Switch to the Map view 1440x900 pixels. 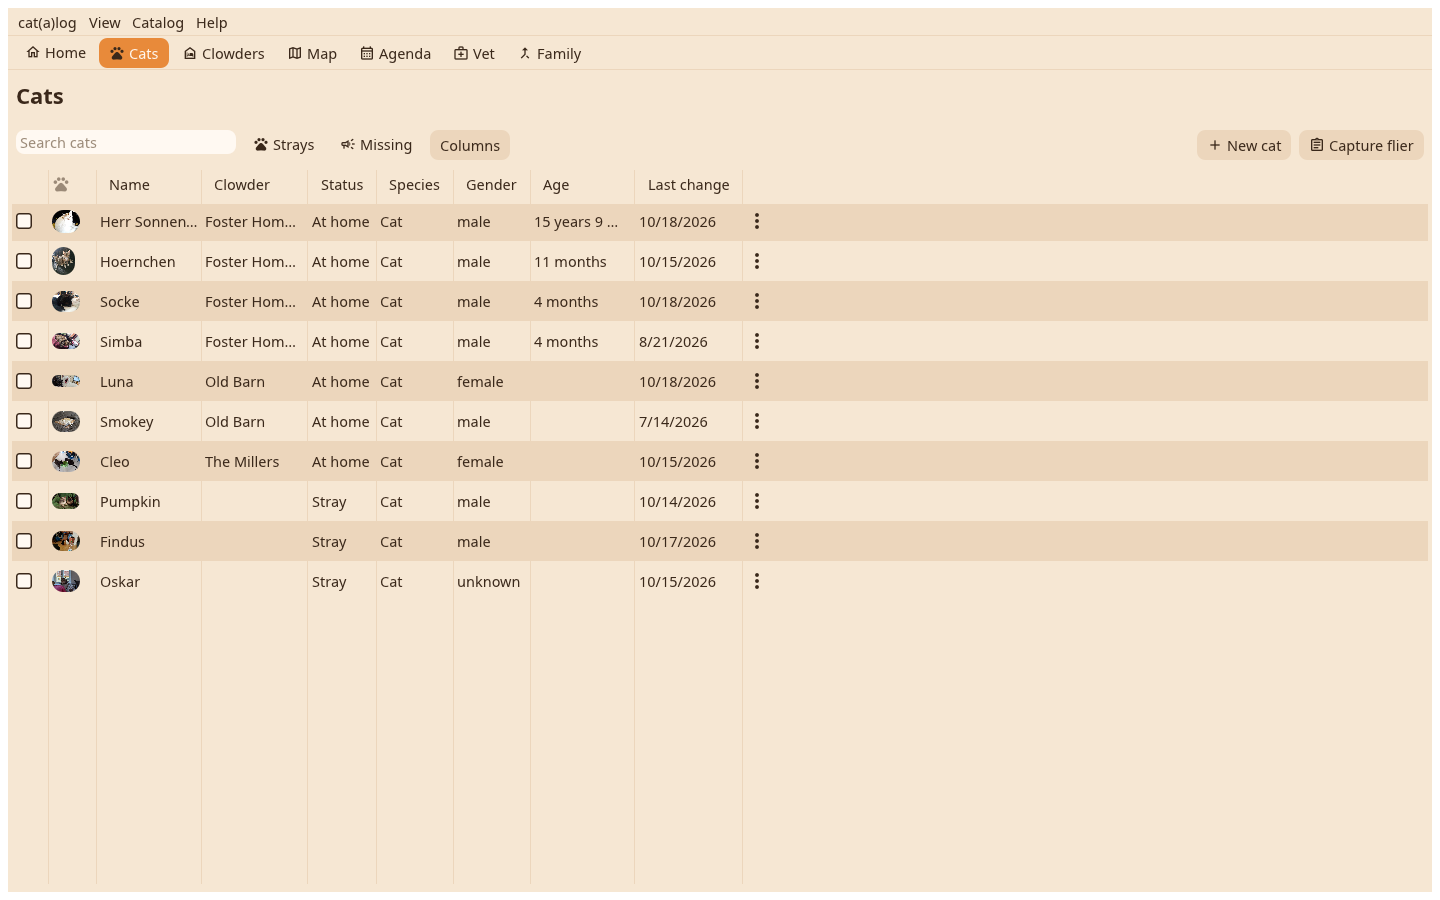[x=312, y=54]
